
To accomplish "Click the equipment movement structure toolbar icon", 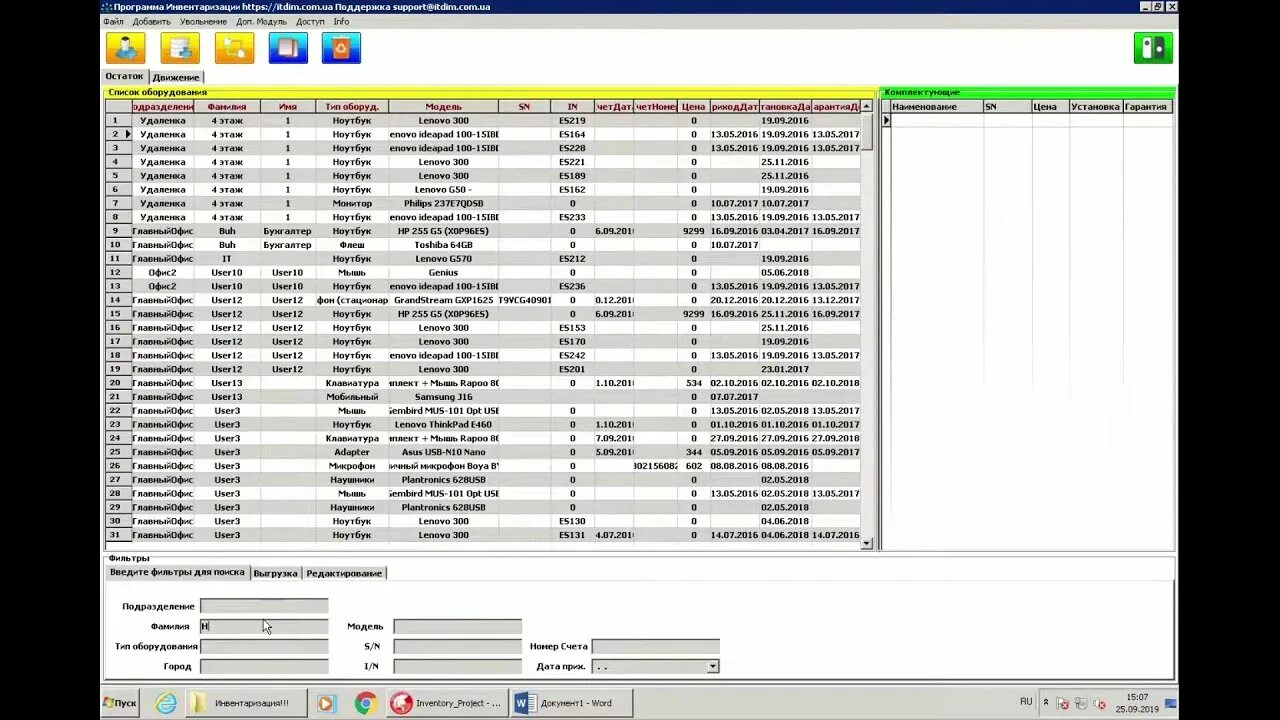I will (x=234, y=48).
